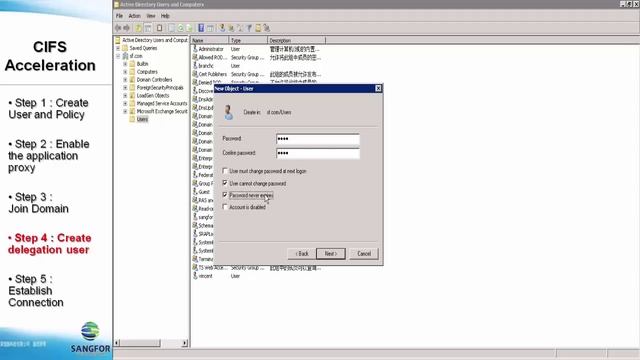
Task: Click the vincent user icon in list
Action: pyautogui.click(x=195, y=276)
